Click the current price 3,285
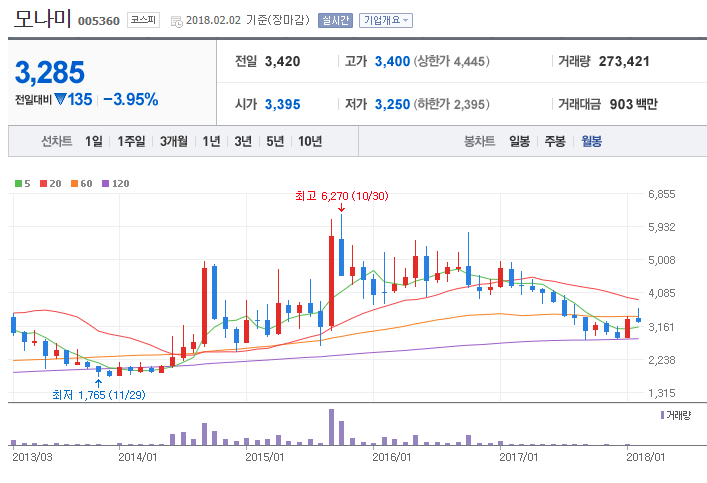Screen dimensions: 707x483 tap(50, 73)
